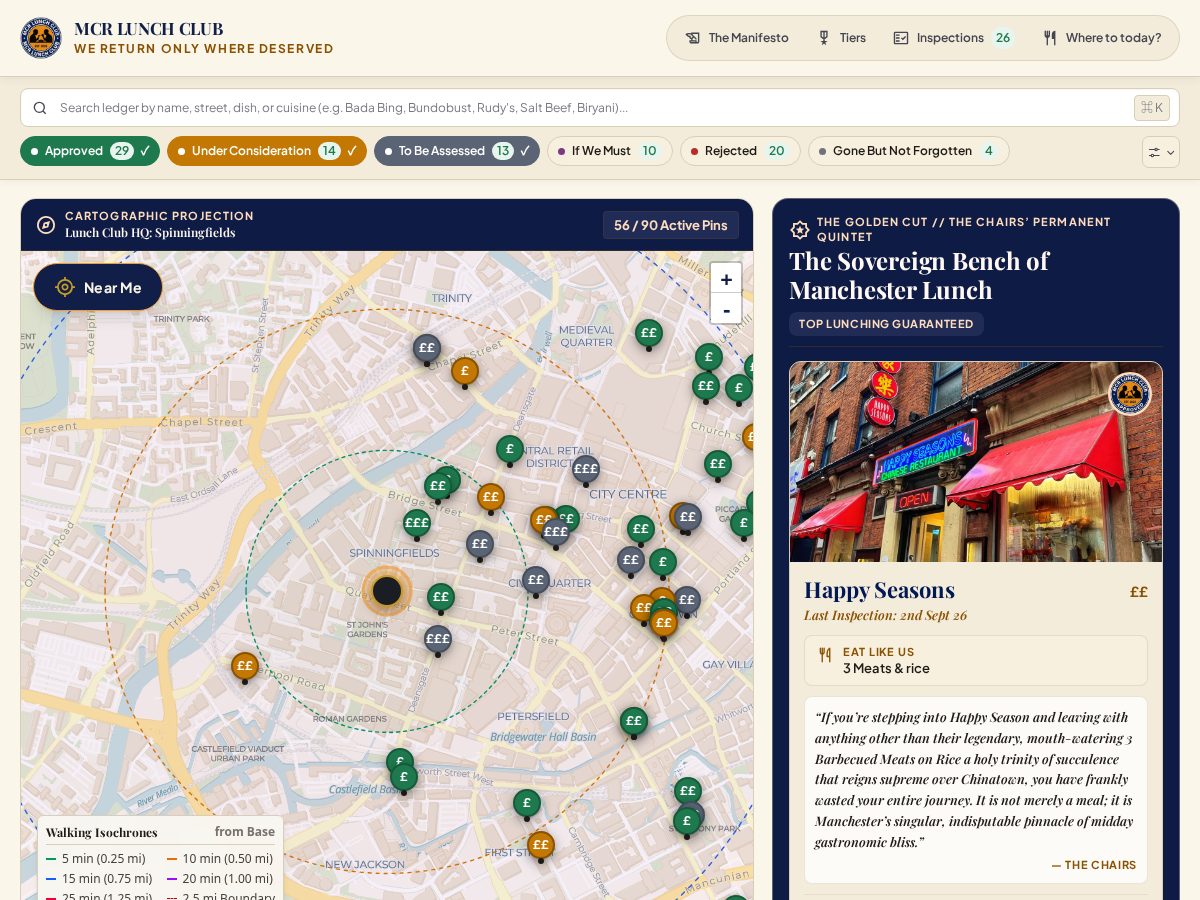The width and height of the screenshot is (1200, 900).
Task: Switch to Where to today? tab
Action: [x=1101, y=38]
